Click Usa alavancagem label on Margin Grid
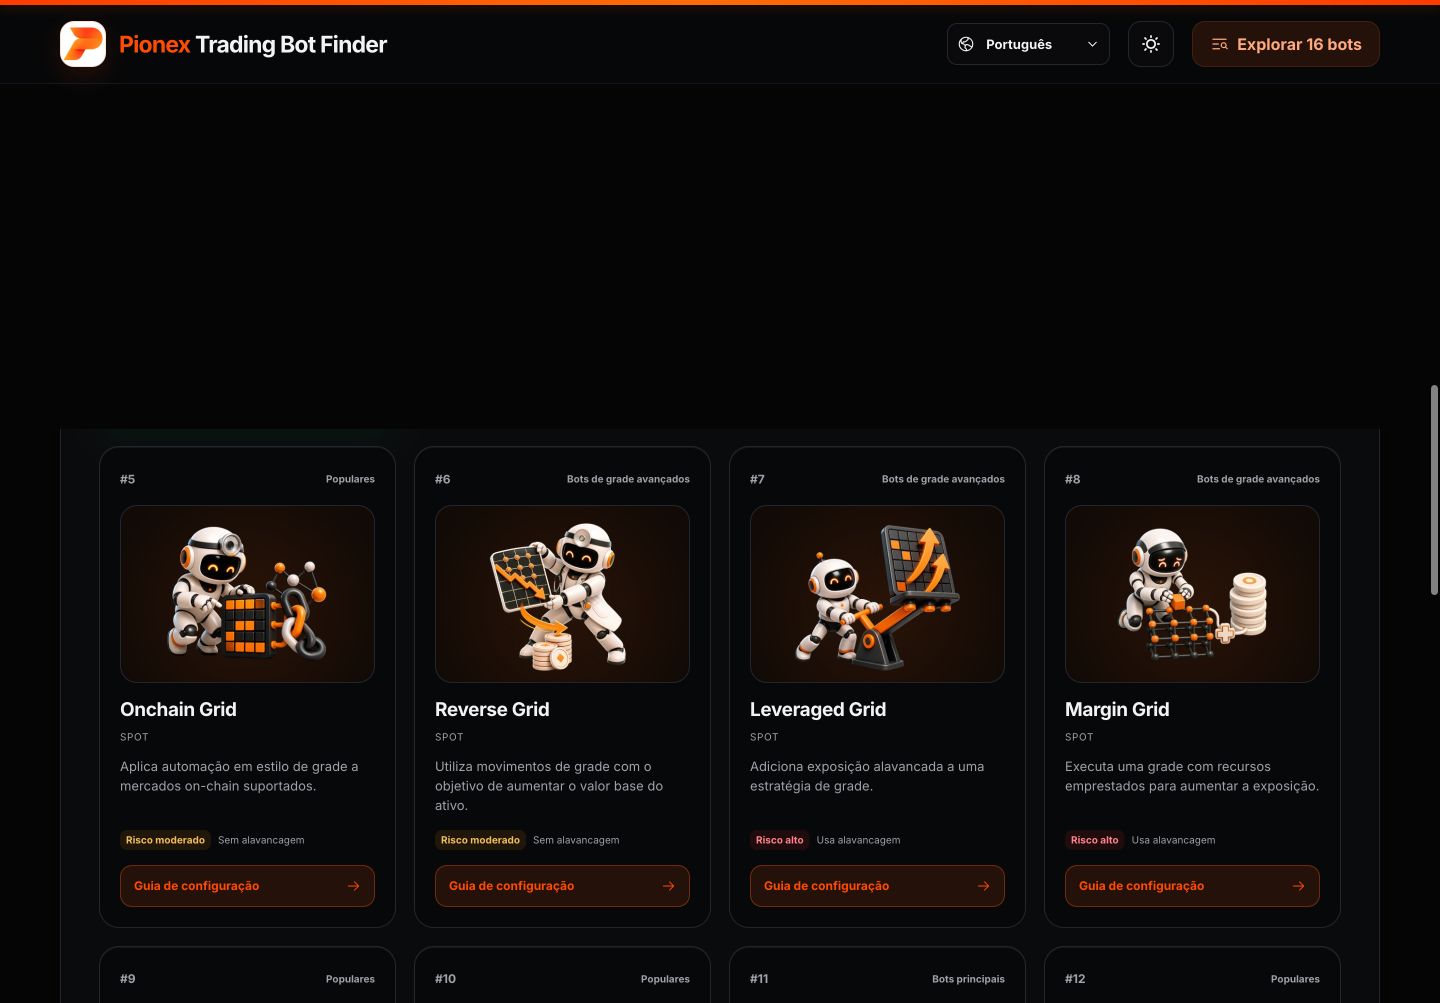The width and height of the screenshot is (1440, 1003). pos(1173,840)
